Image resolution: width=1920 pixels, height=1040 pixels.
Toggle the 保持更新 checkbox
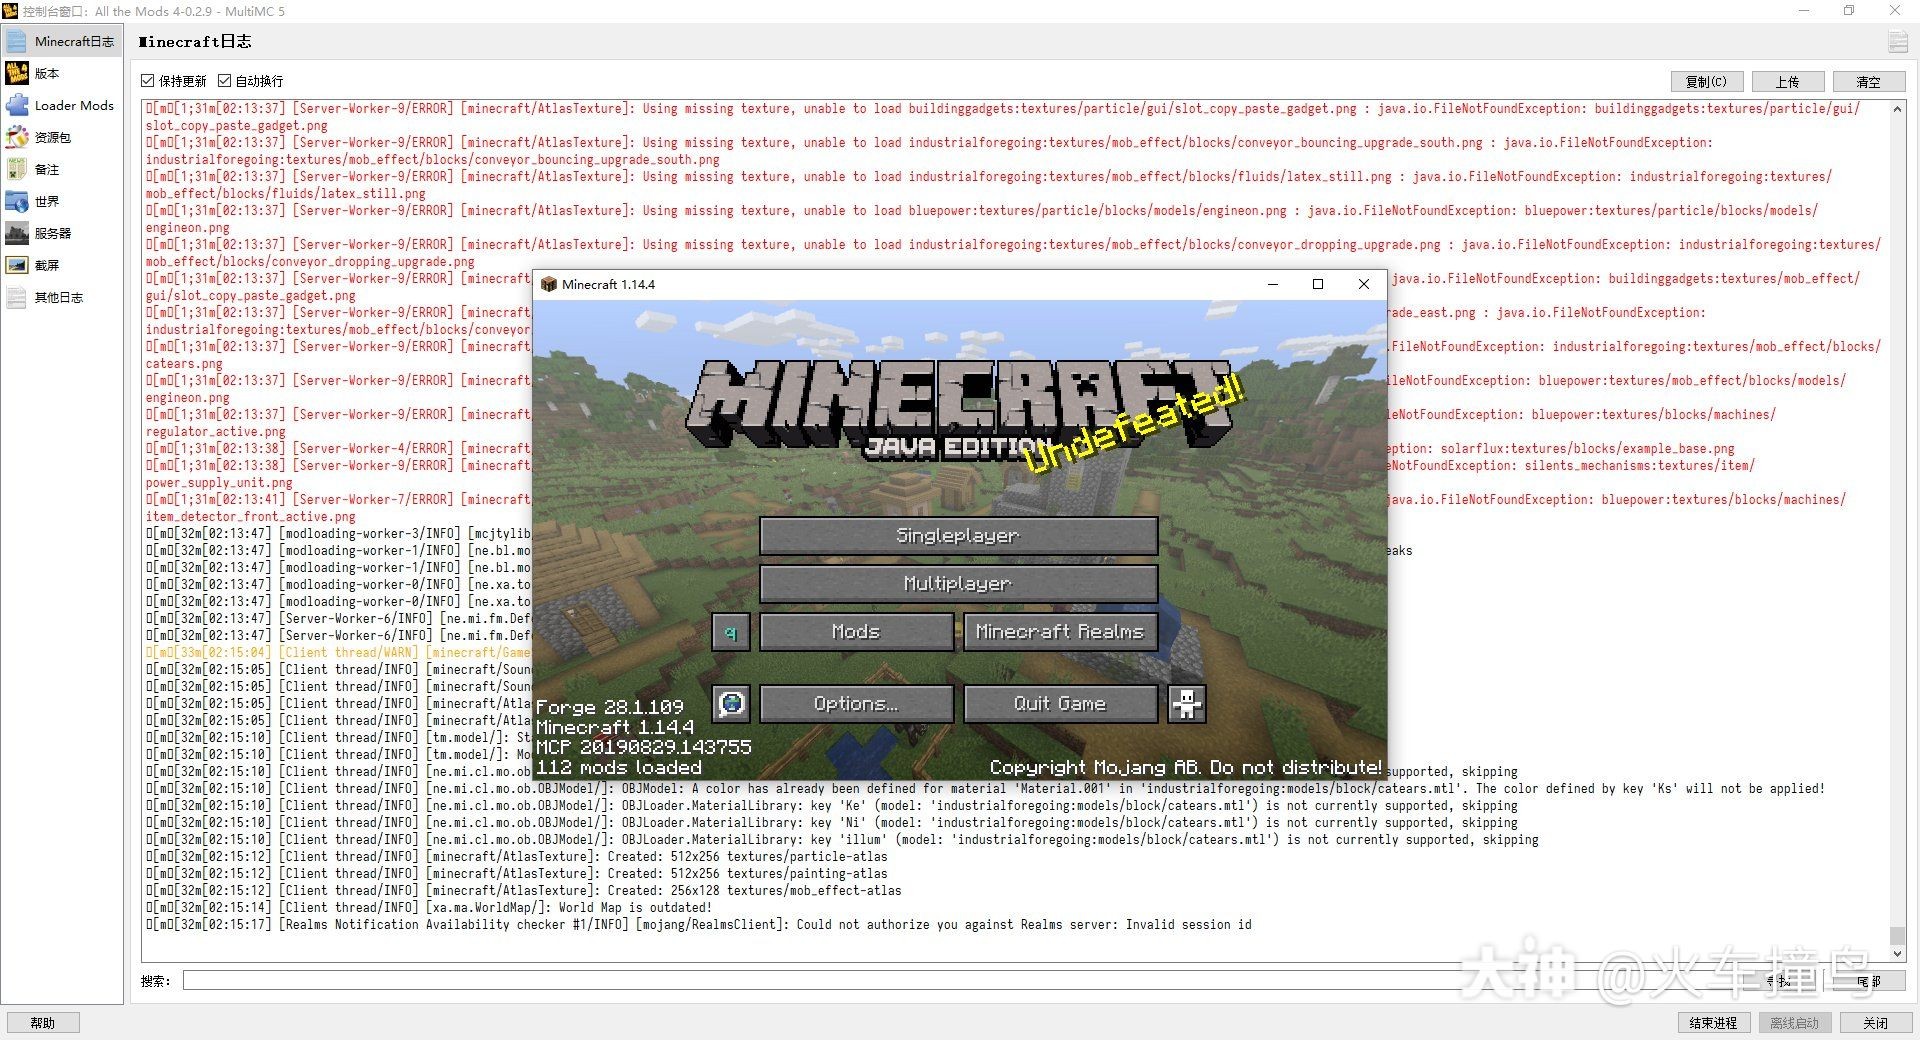point(148,81)
